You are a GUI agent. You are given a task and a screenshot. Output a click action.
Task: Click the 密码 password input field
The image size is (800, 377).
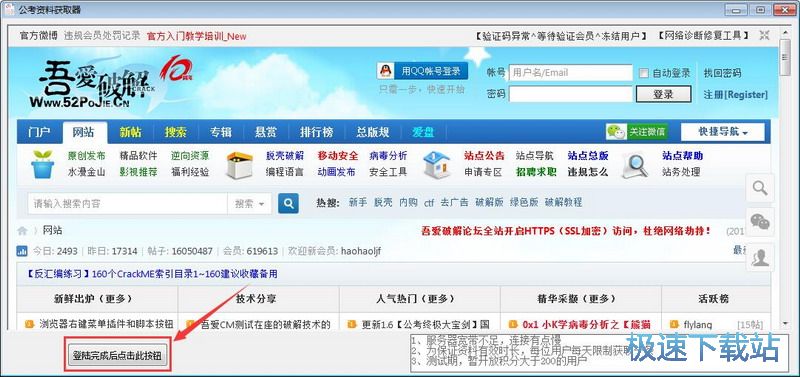(570, 94)
